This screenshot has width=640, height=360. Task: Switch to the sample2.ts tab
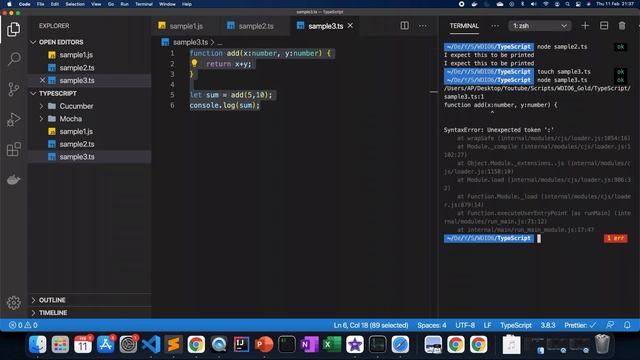pyautogui.click(x=256, y=26)
